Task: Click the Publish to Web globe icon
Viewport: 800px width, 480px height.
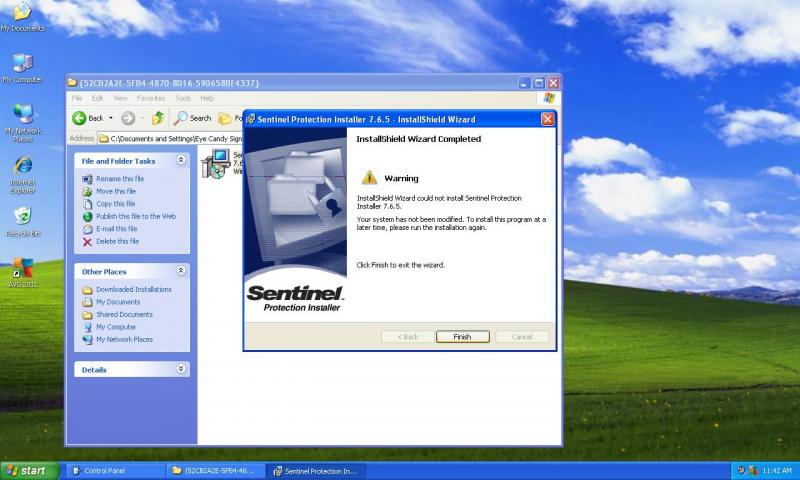Action: 87,217
